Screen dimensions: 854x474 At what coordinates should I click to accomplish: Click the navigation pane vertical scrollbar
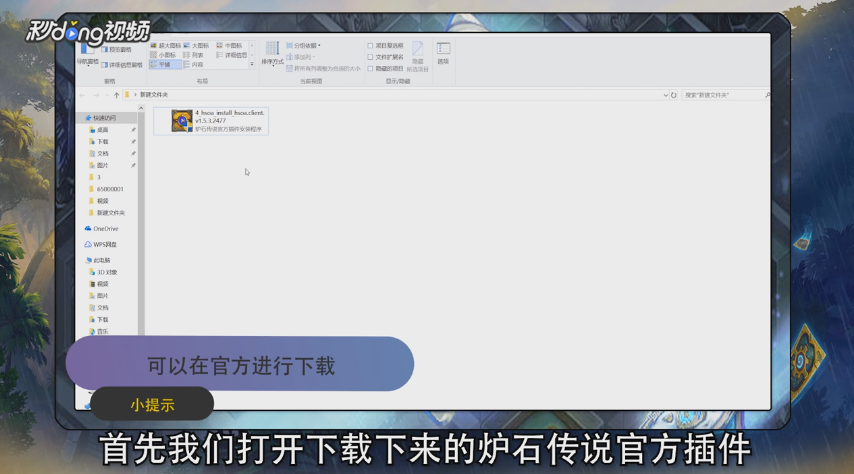141,223
